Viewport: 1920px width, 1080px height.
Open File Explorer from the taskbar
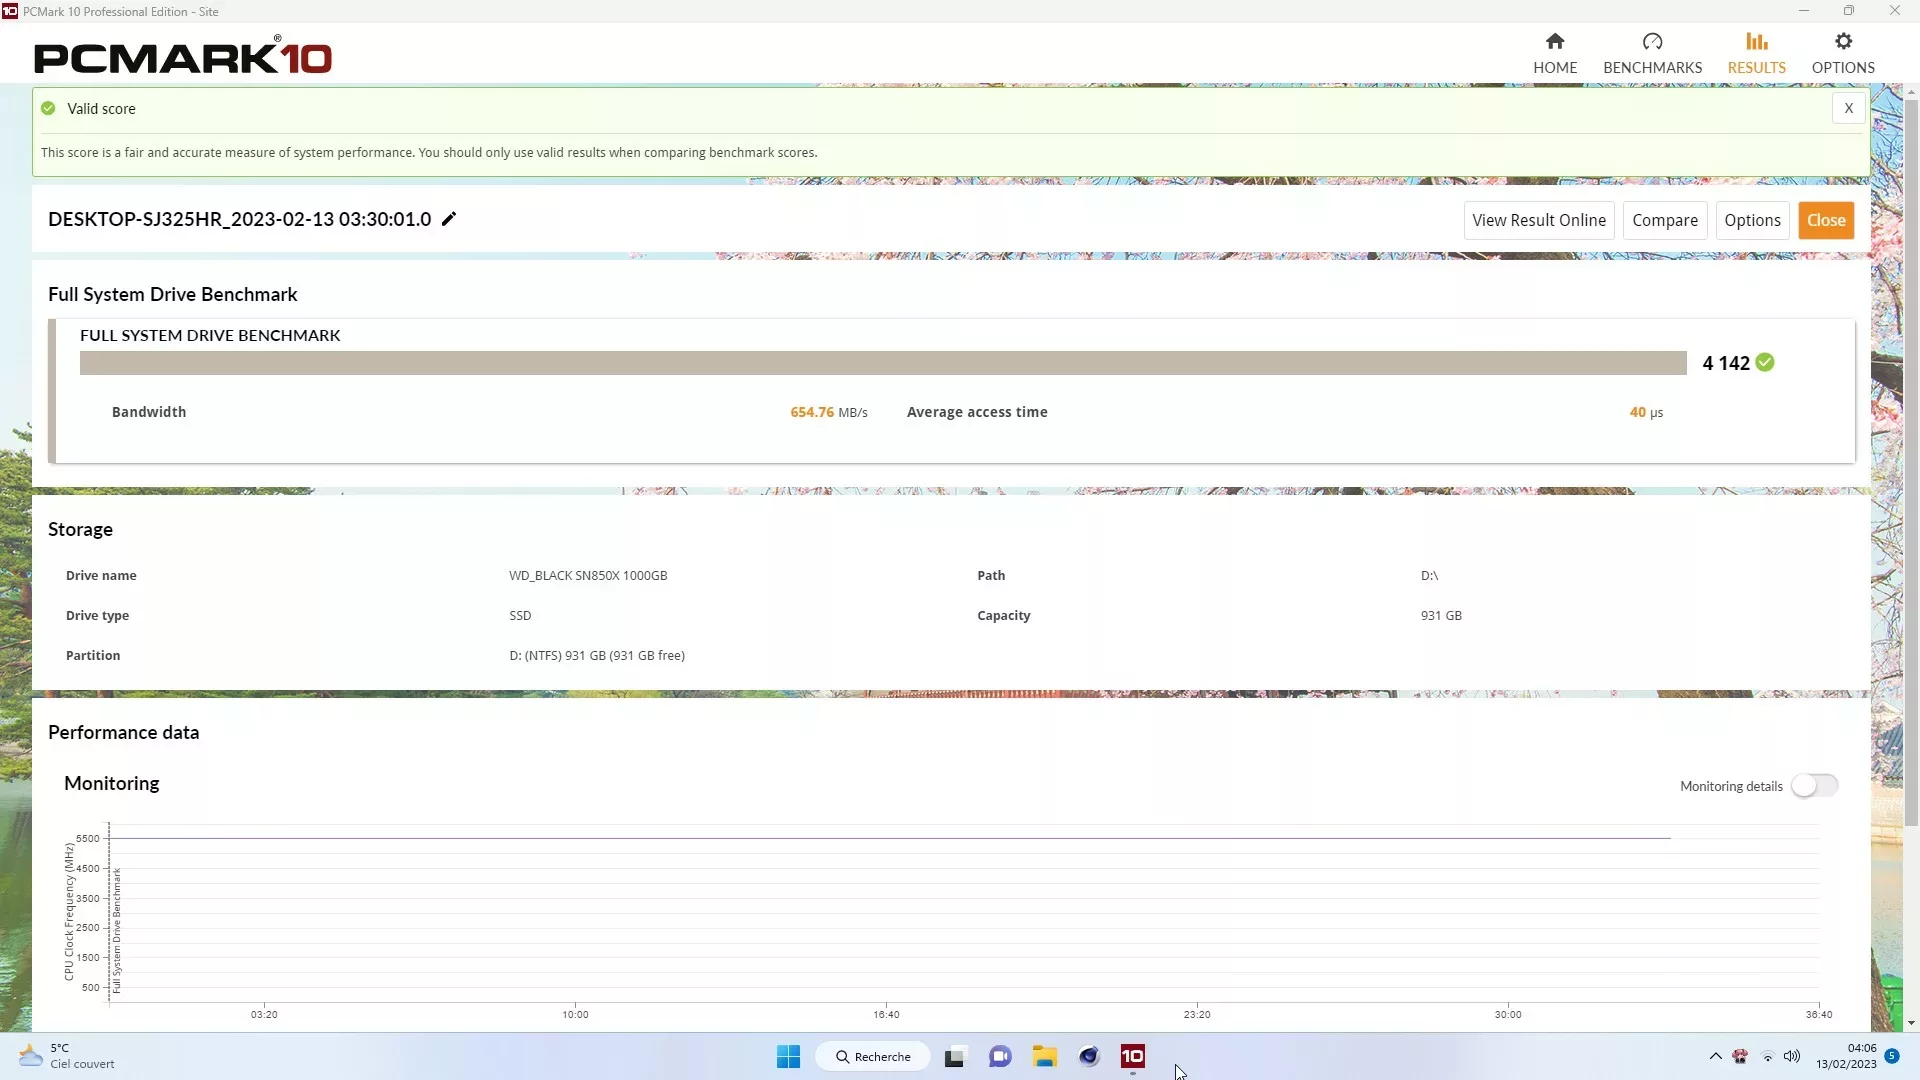click(x=1045, y=1055)
